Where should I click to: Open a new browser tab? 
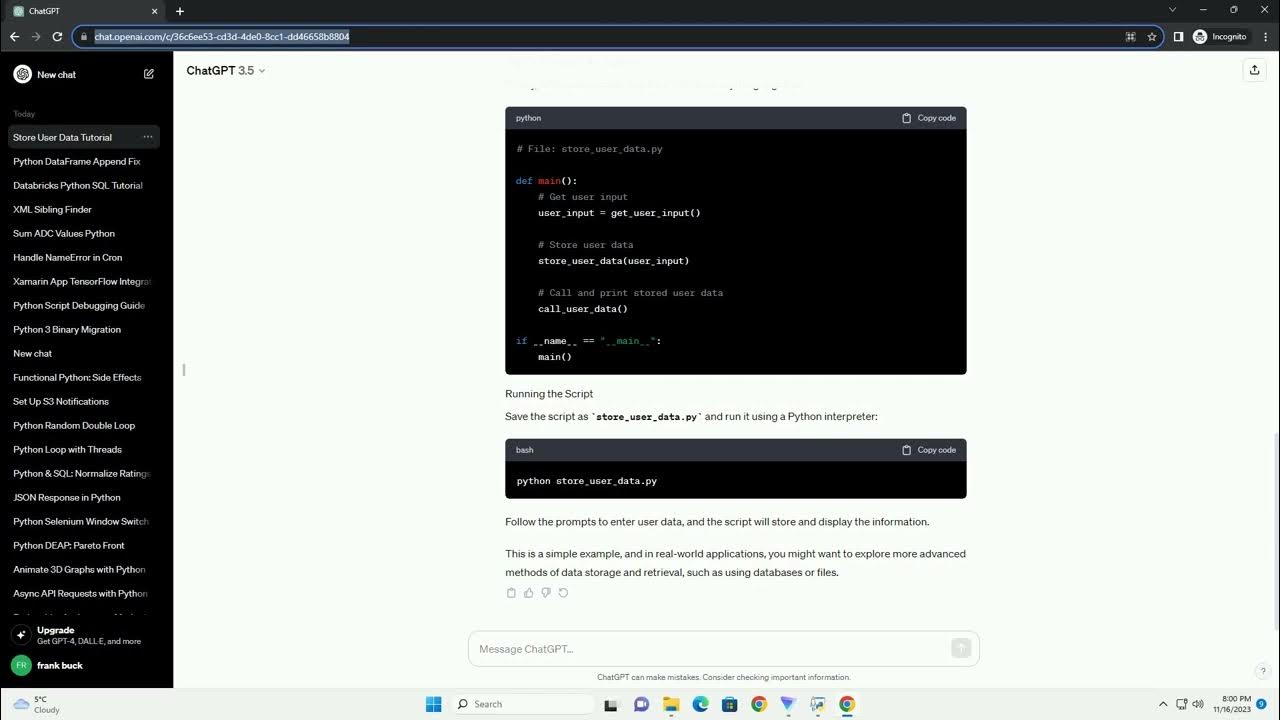pyautogui.click(x=180, y=11)
